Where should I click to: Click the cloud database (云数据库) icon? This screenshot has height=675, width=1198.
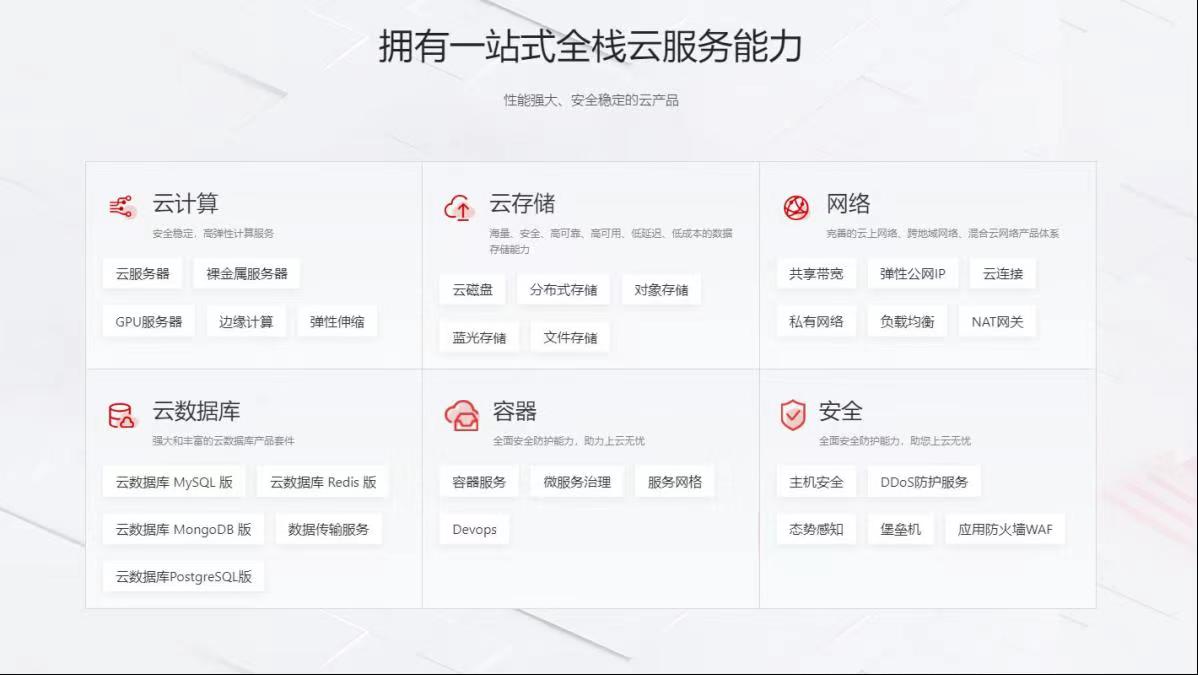(121, 415)
